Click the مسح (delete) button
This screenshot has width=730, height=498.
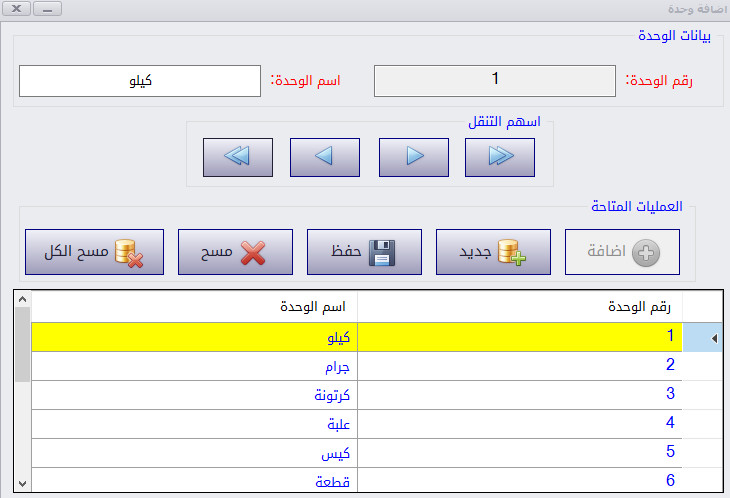click(236, 252)
